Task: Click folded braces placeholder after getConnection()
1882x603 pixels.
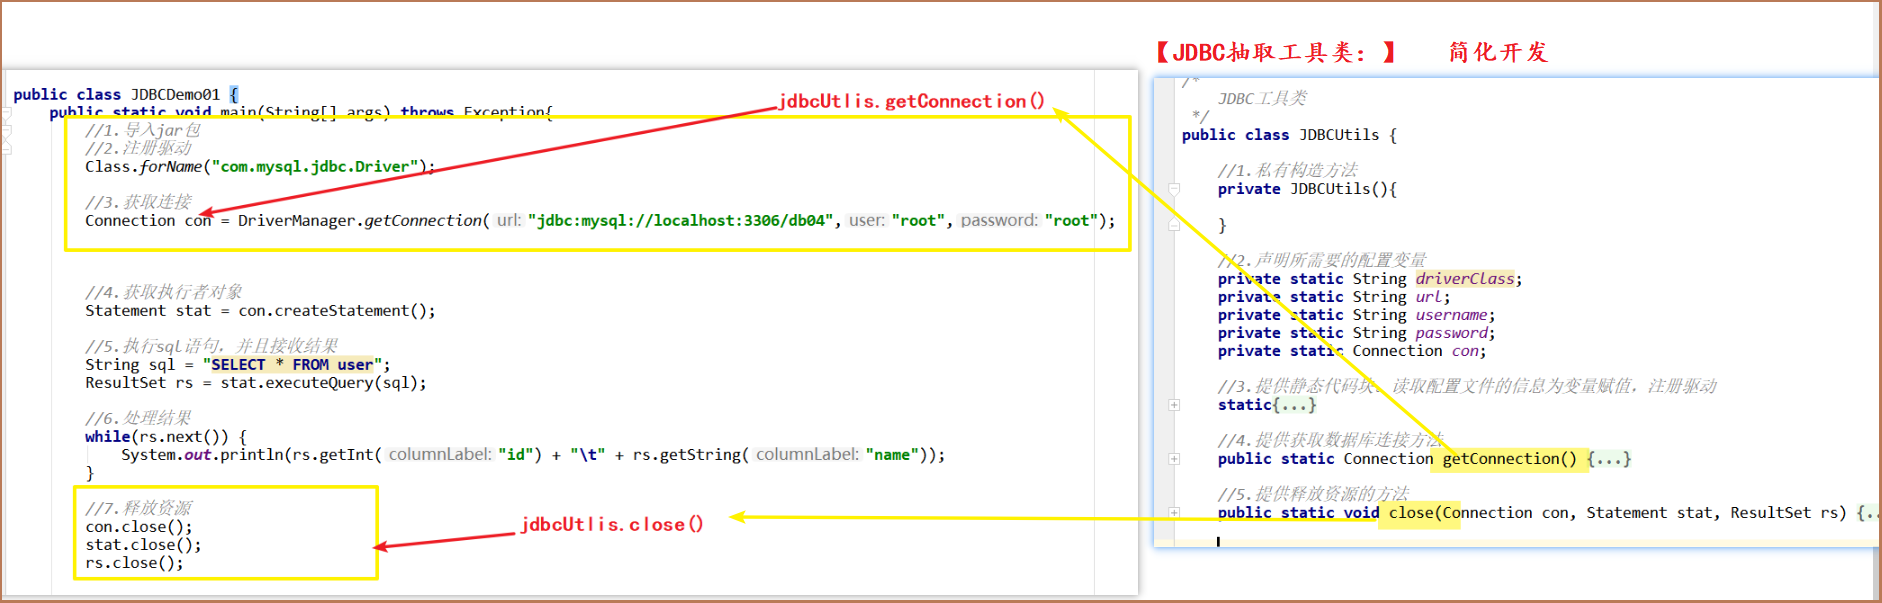Action: click(1608, 459)
